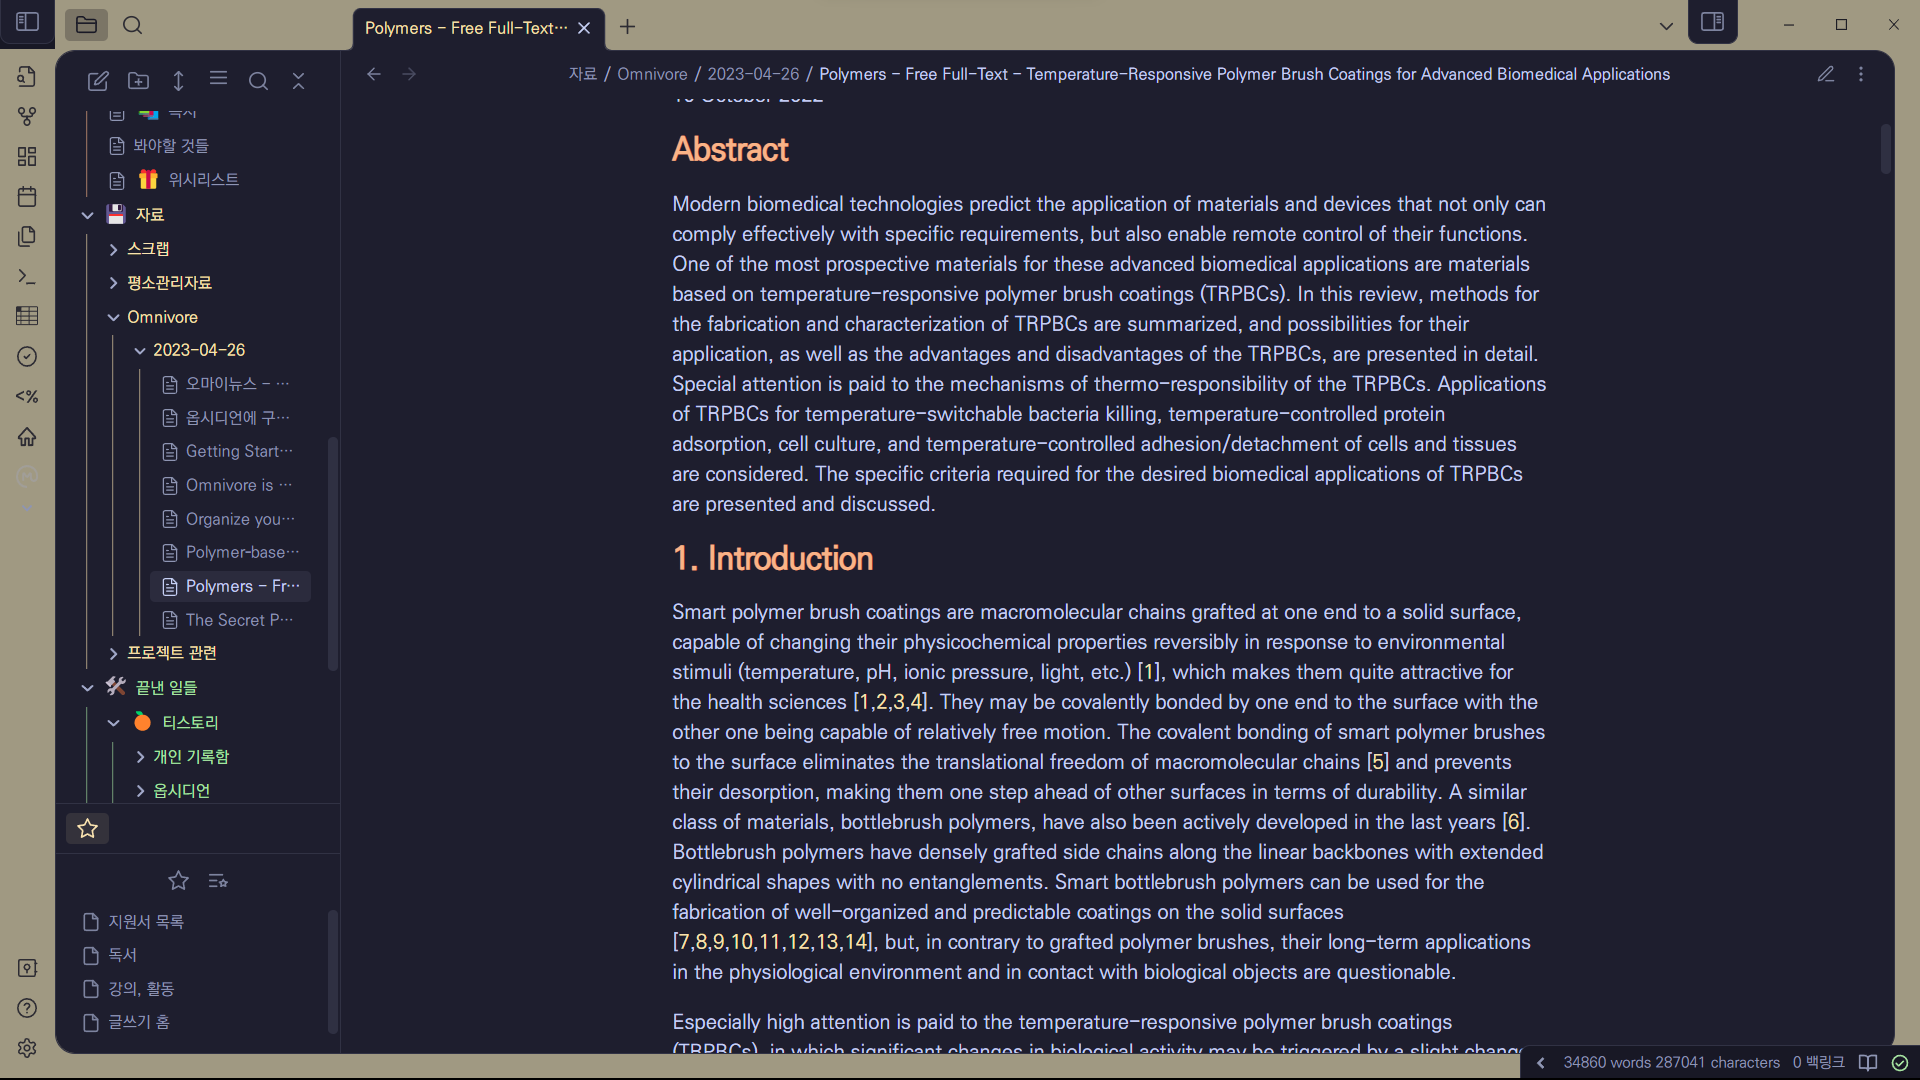Toggle the right sidebar panel

pos(1712,22)
